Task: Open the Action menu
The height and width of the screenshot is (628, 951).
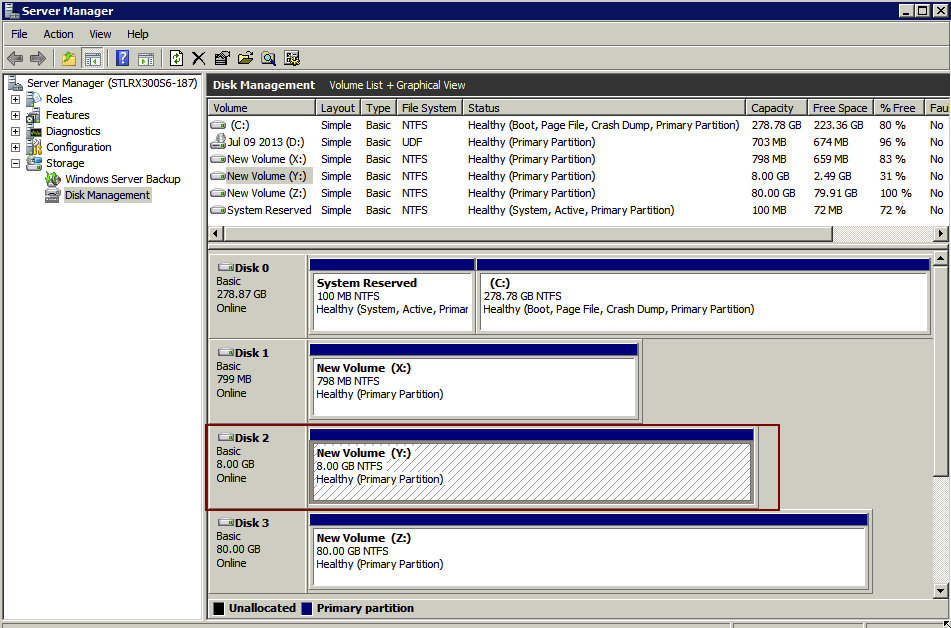Action: (x=58, y=34)
